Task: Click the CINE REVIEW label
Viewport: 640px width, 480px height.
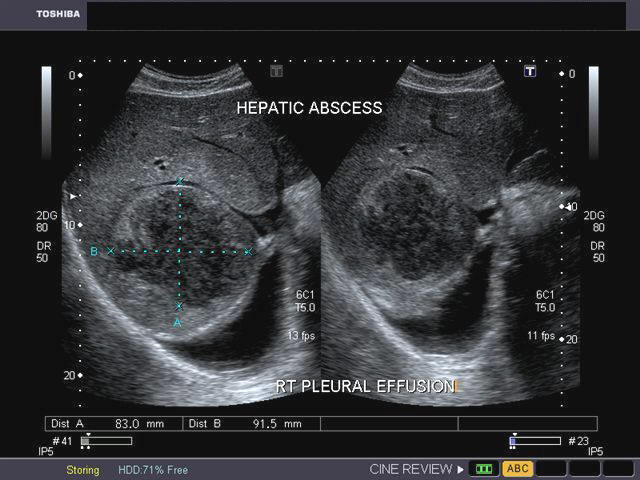Action: (x=410, y=468)
